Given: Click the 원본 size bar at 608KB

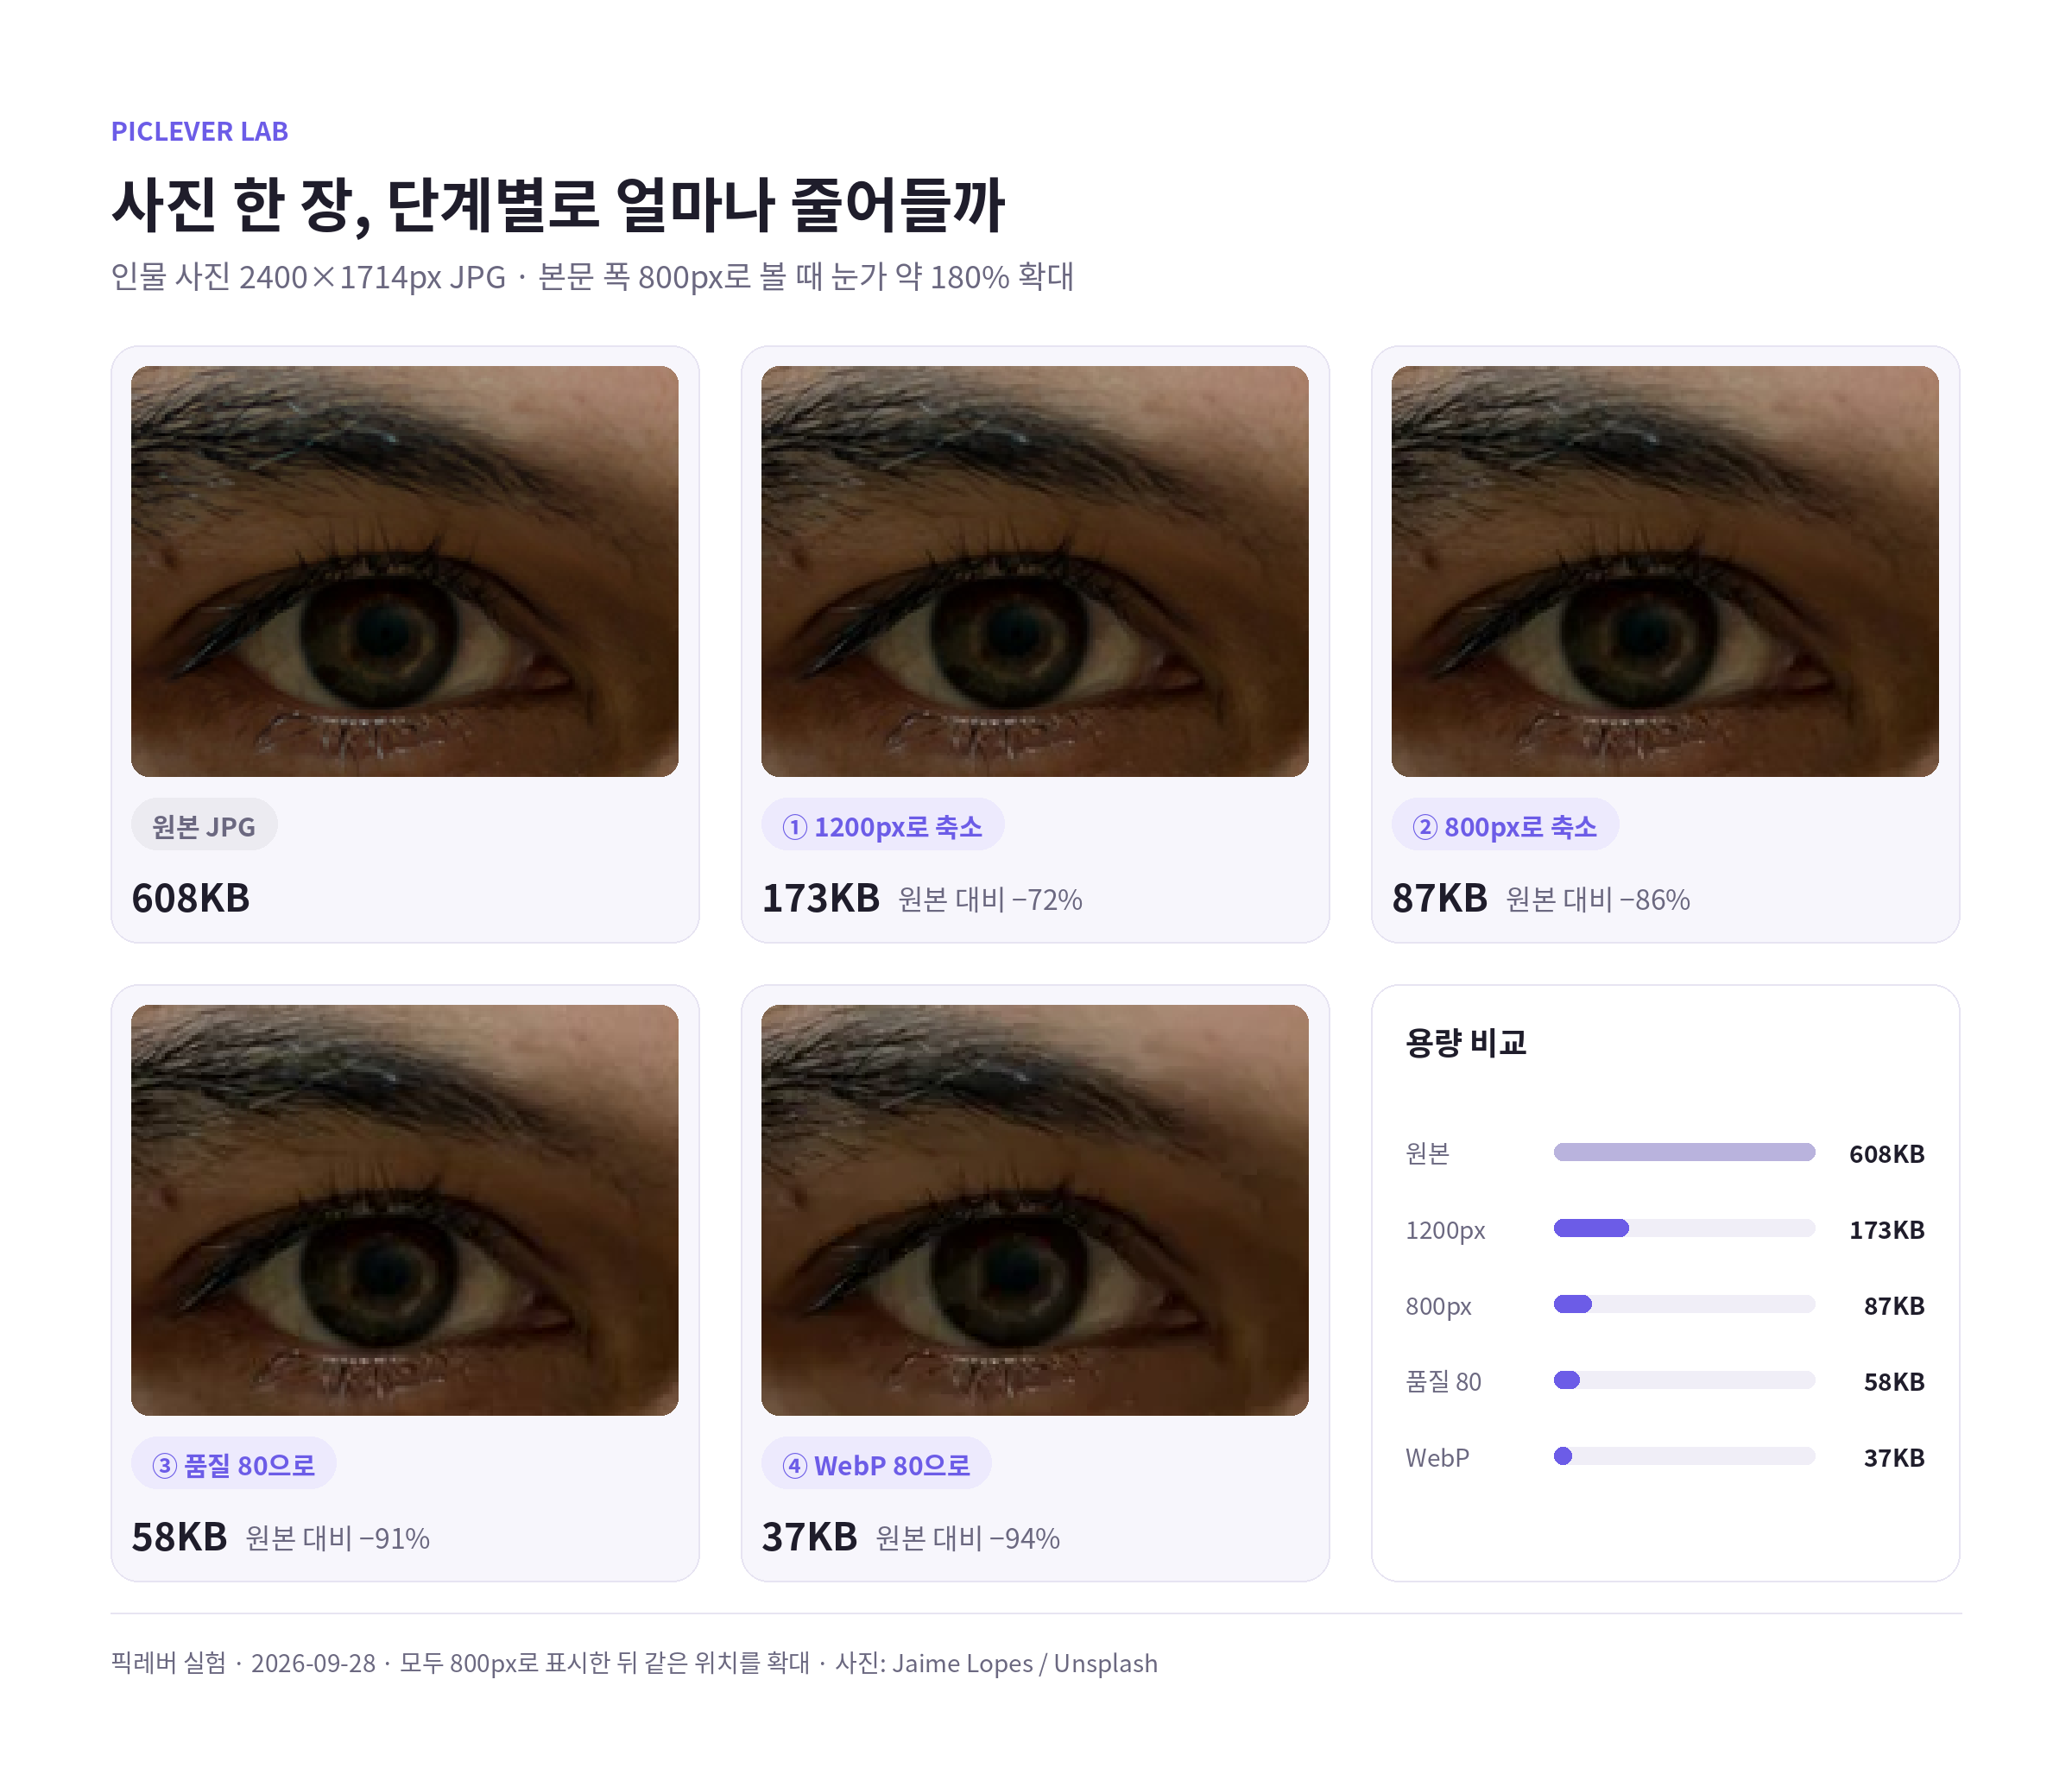Looking at the screenshot, I should (1684, 1152).
